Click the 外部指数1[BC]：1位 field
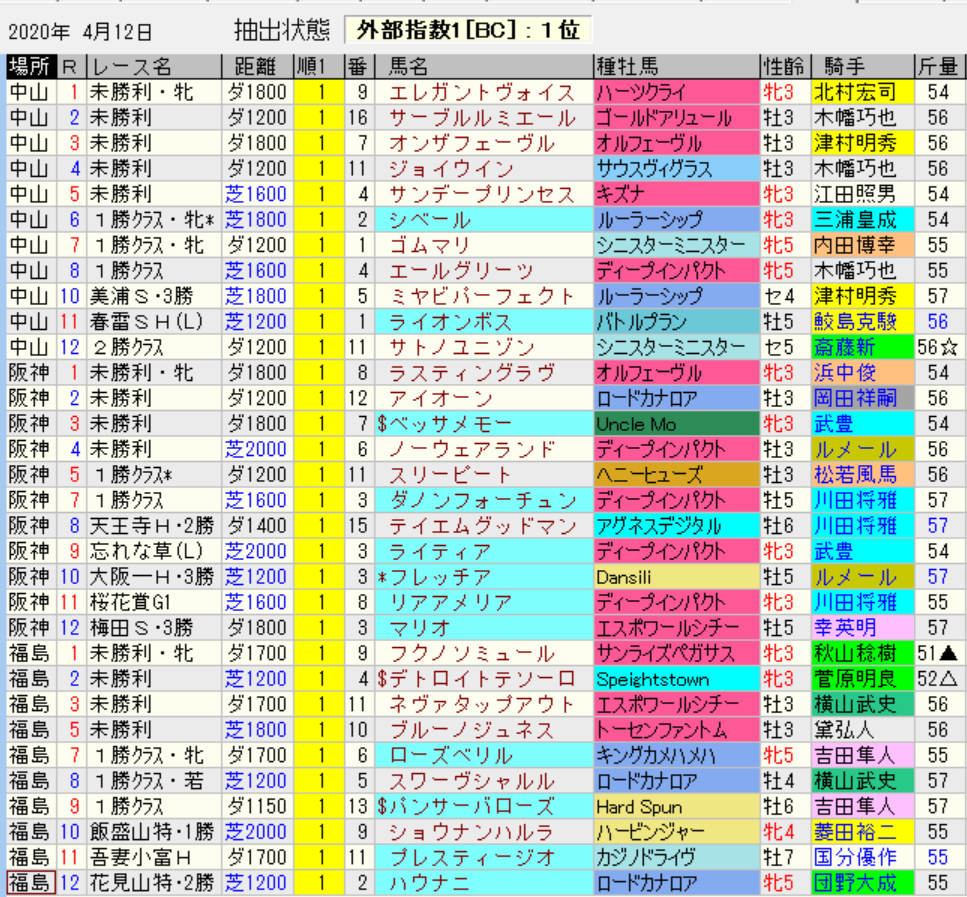The width and height of the screenshot is (967, 897). (x=468, y=31)
